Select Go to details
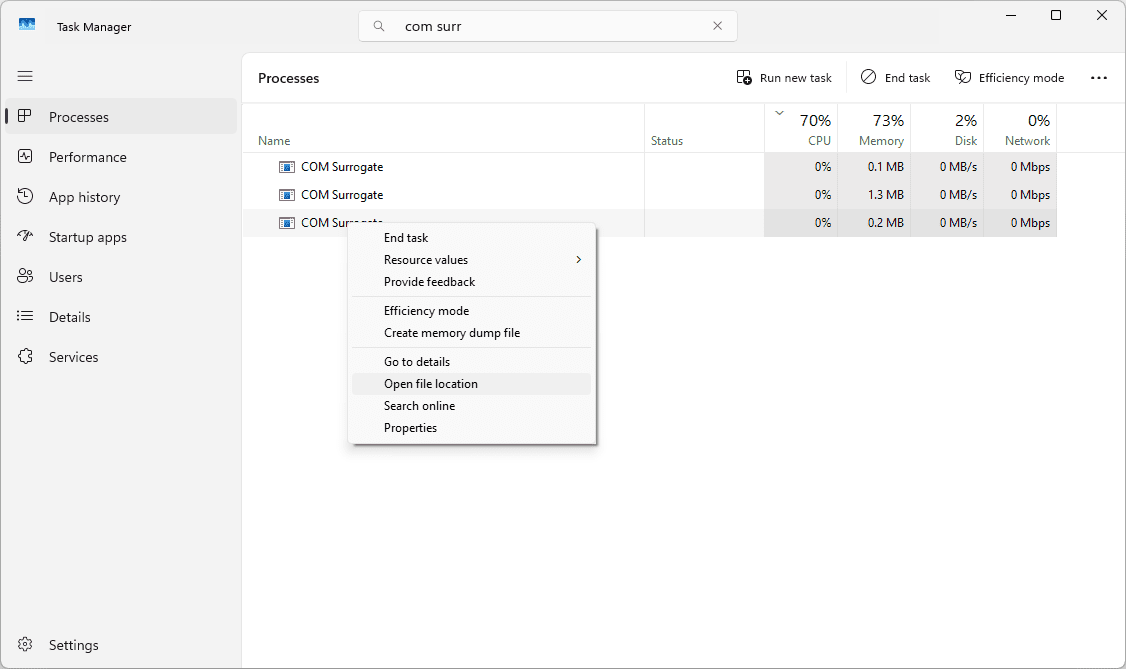 click(471, 362)
